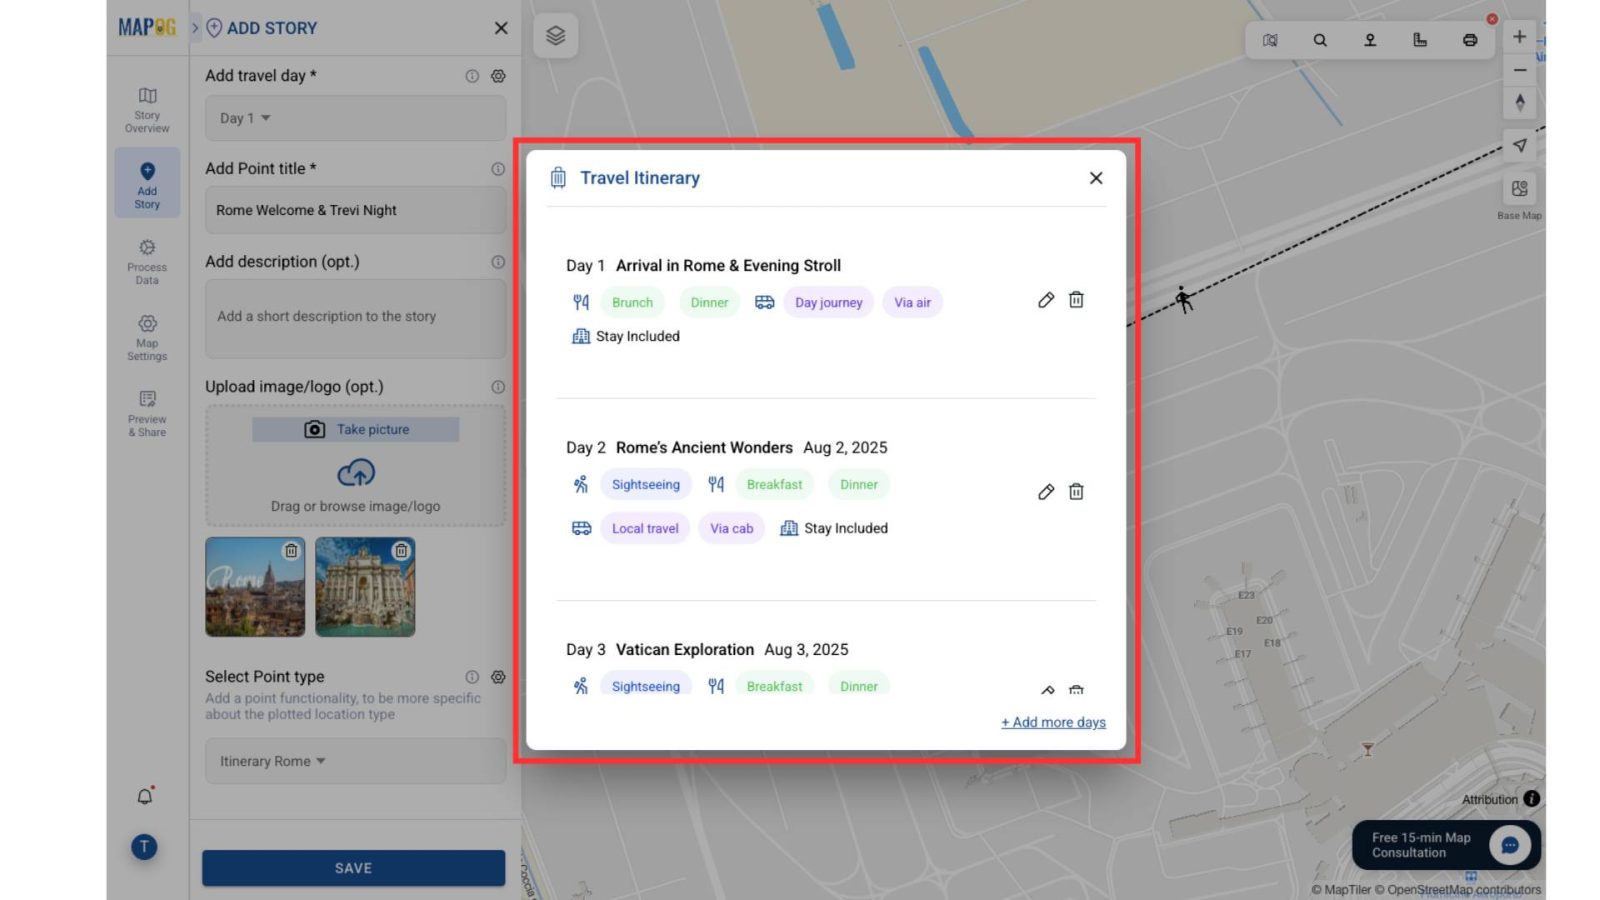1600x900 pixels.
Task: Click the map view toolbar icon
Action: coord(1270,40)
